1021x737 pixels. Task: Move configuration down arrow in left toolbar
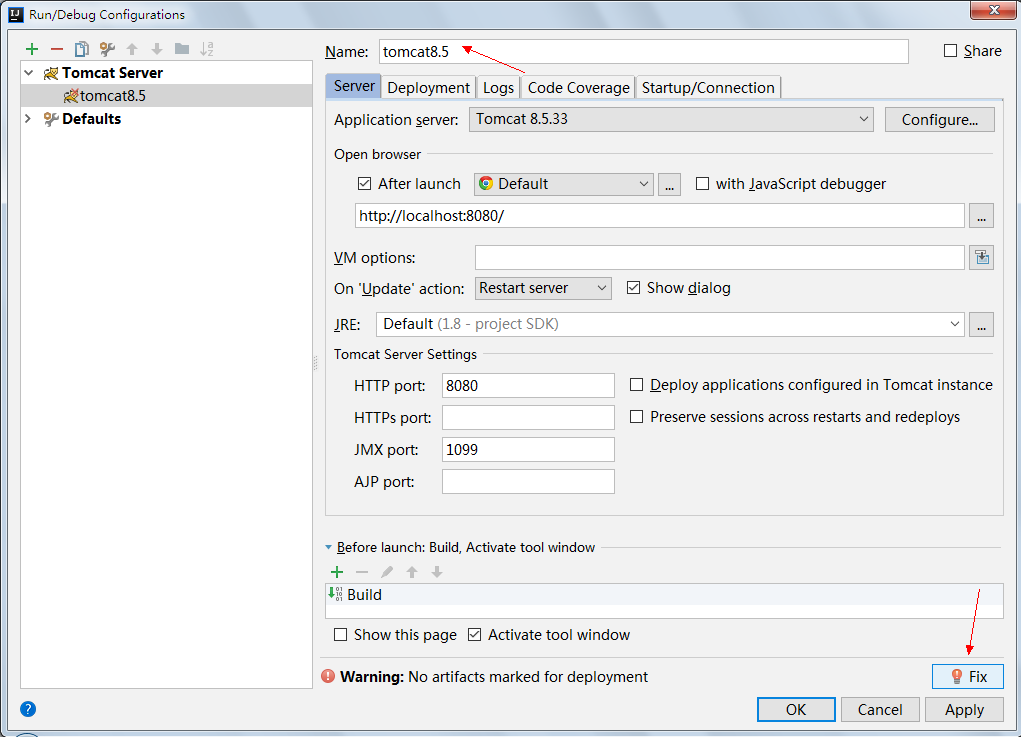coord(157,49)
